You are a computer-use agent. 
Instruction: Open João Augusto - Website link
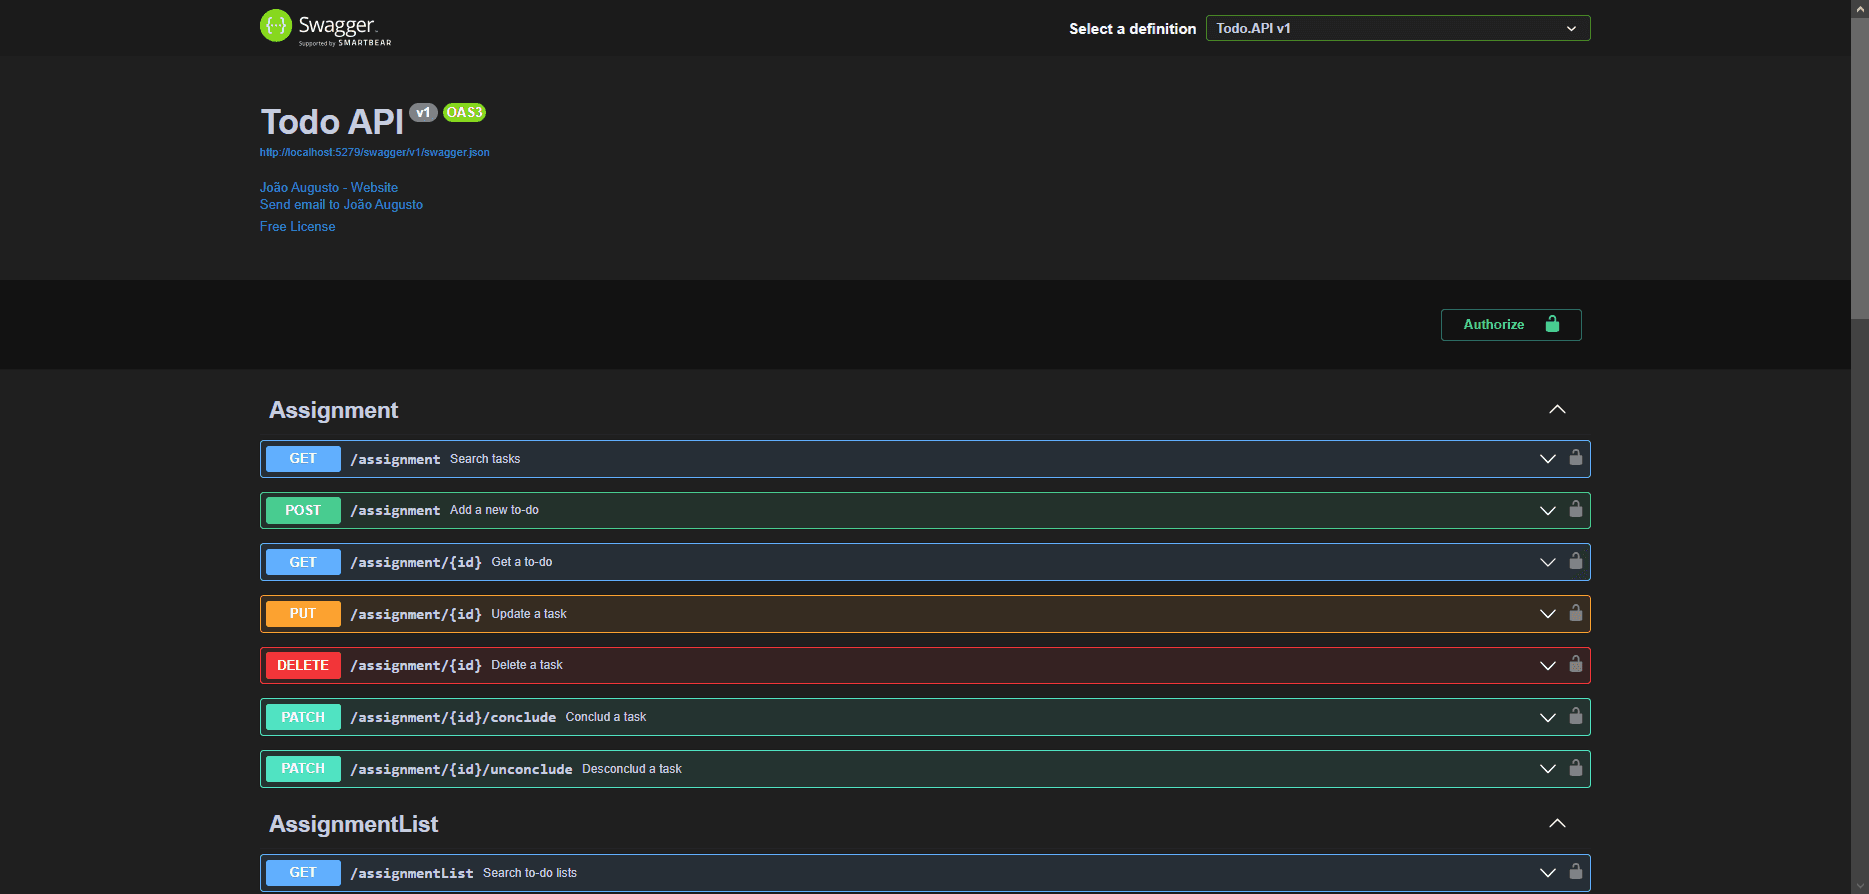coord(329,188)
